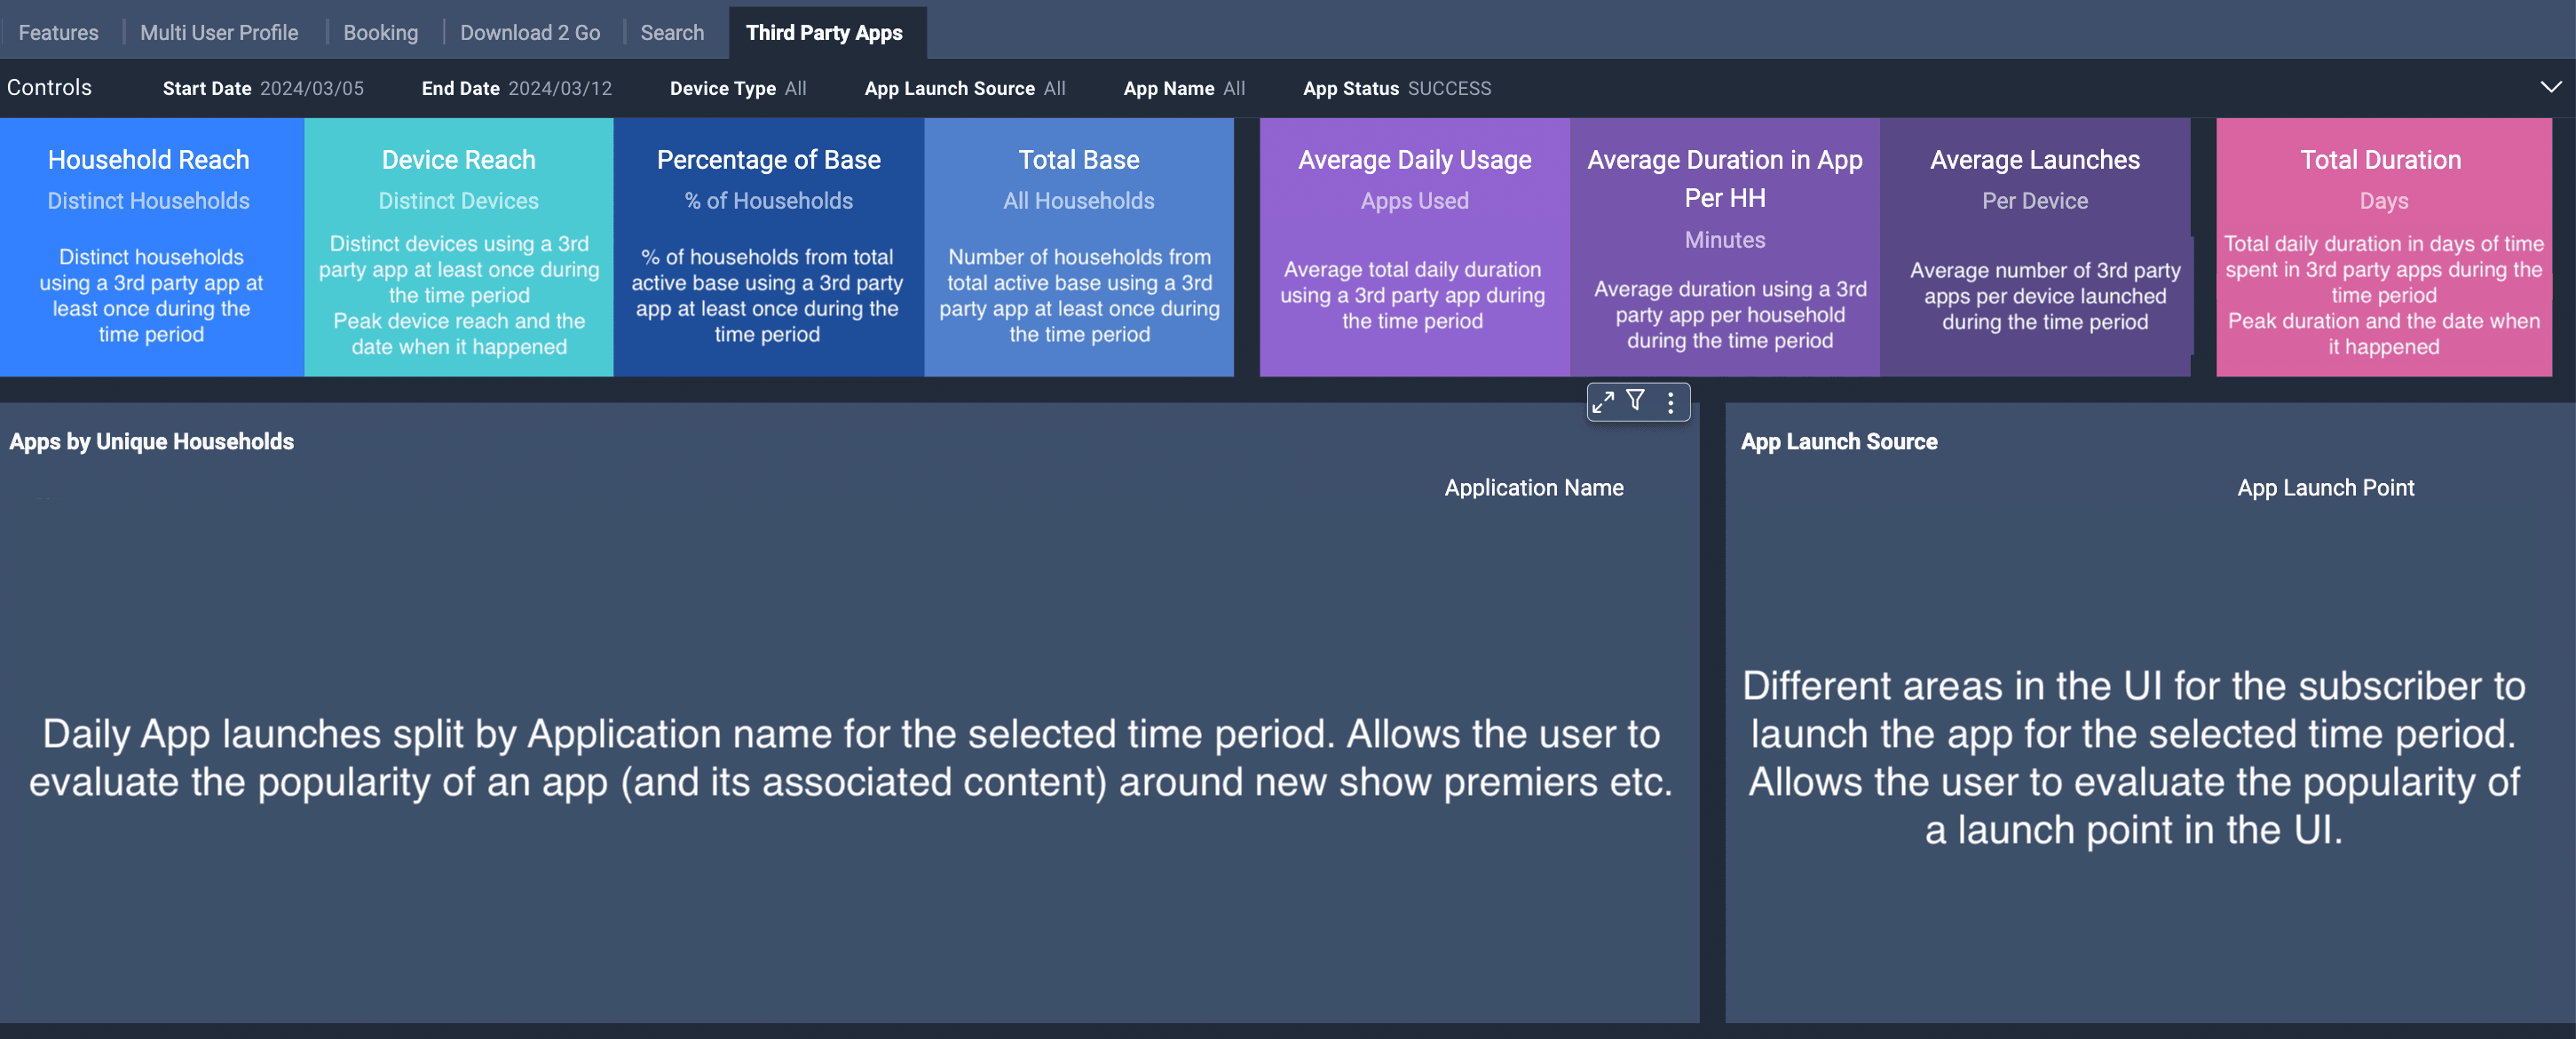
Task: Open the App Launch Source filter
Action: (964, 88)
